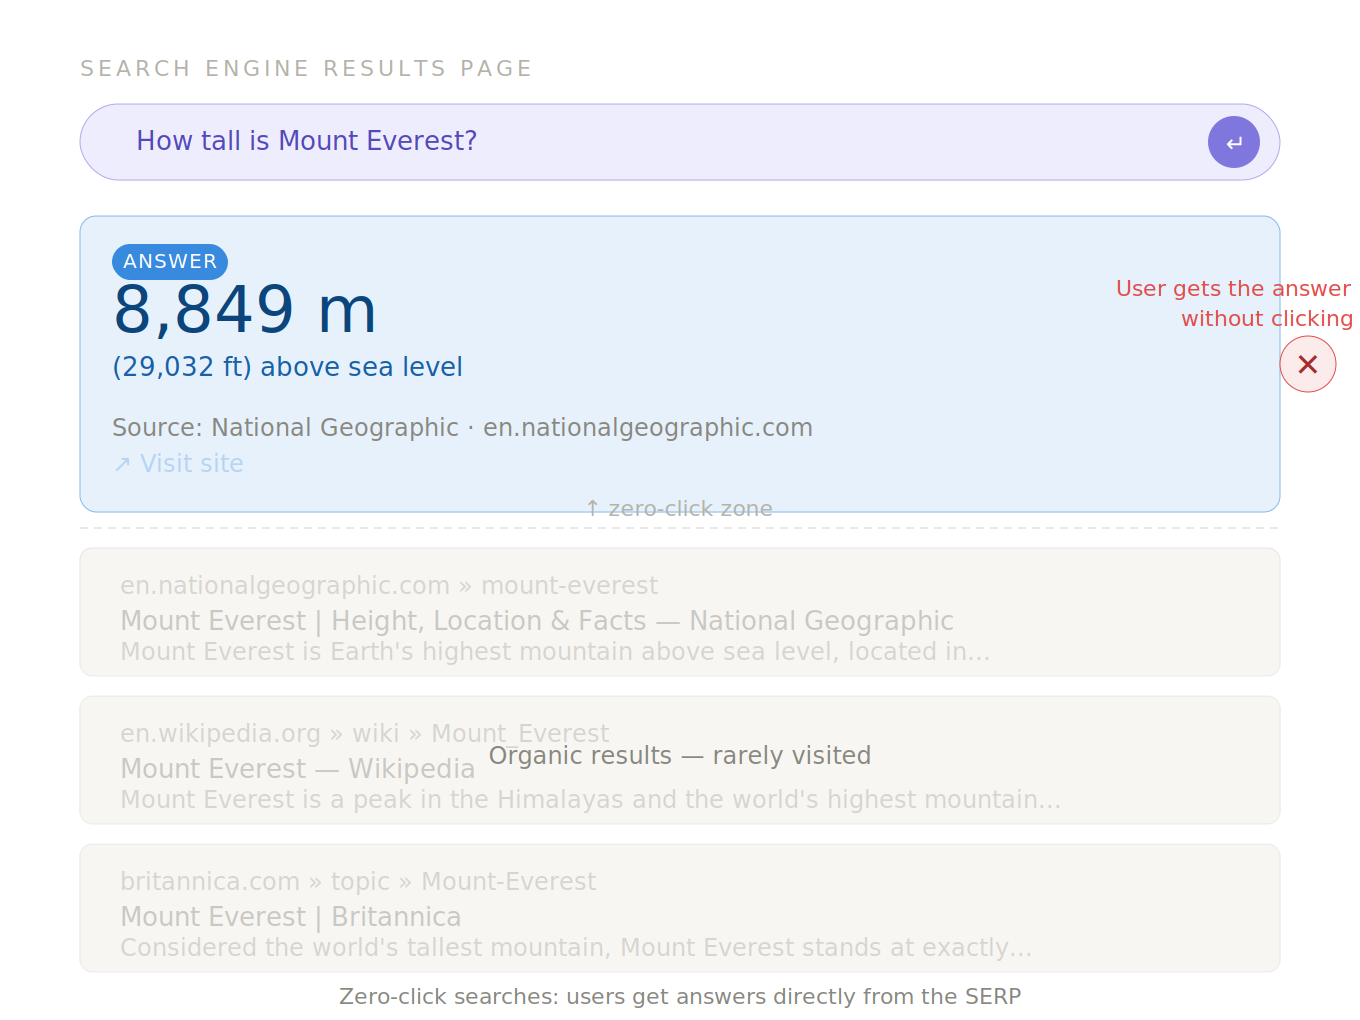Open the National Geographic Mount Everest result title
1360x1020 pixels.
click(x=536, y=621)
